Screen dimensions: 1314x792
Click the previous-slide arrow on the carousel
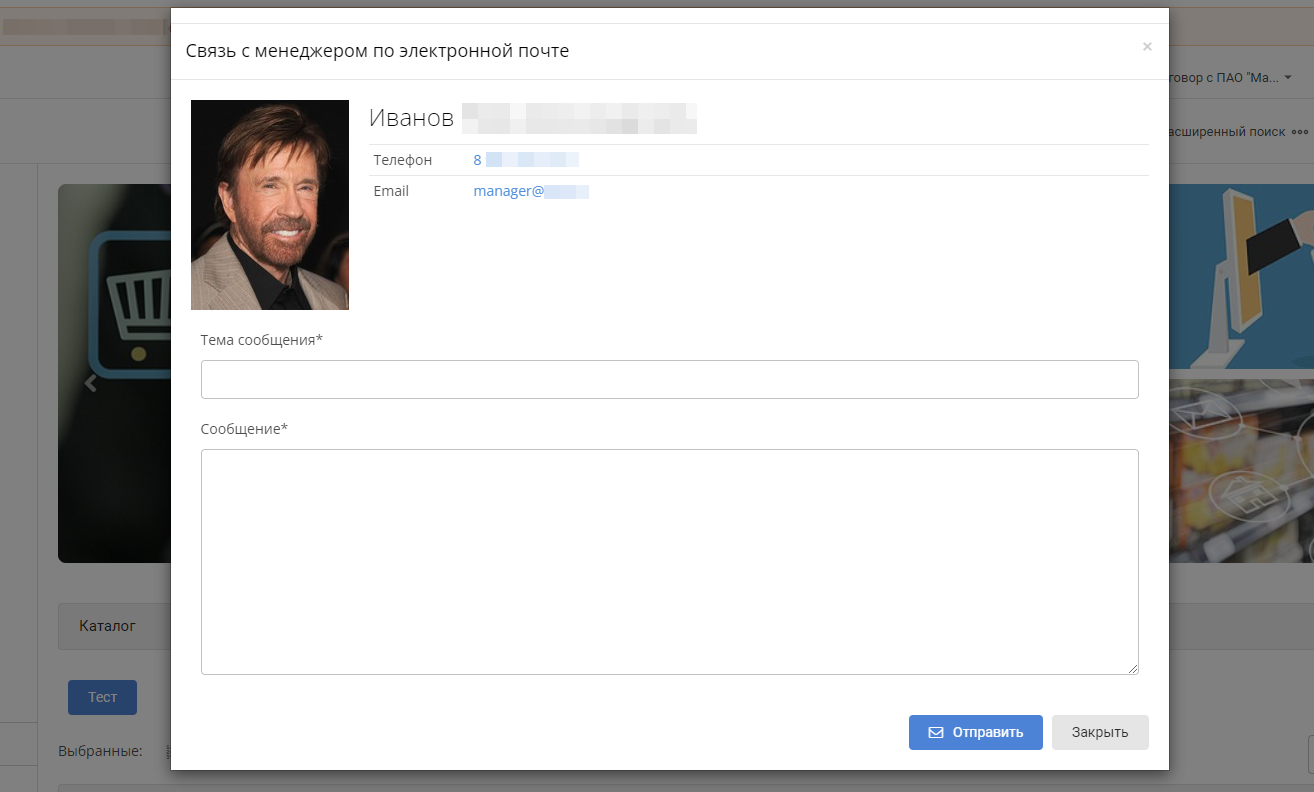pos(91,382)
